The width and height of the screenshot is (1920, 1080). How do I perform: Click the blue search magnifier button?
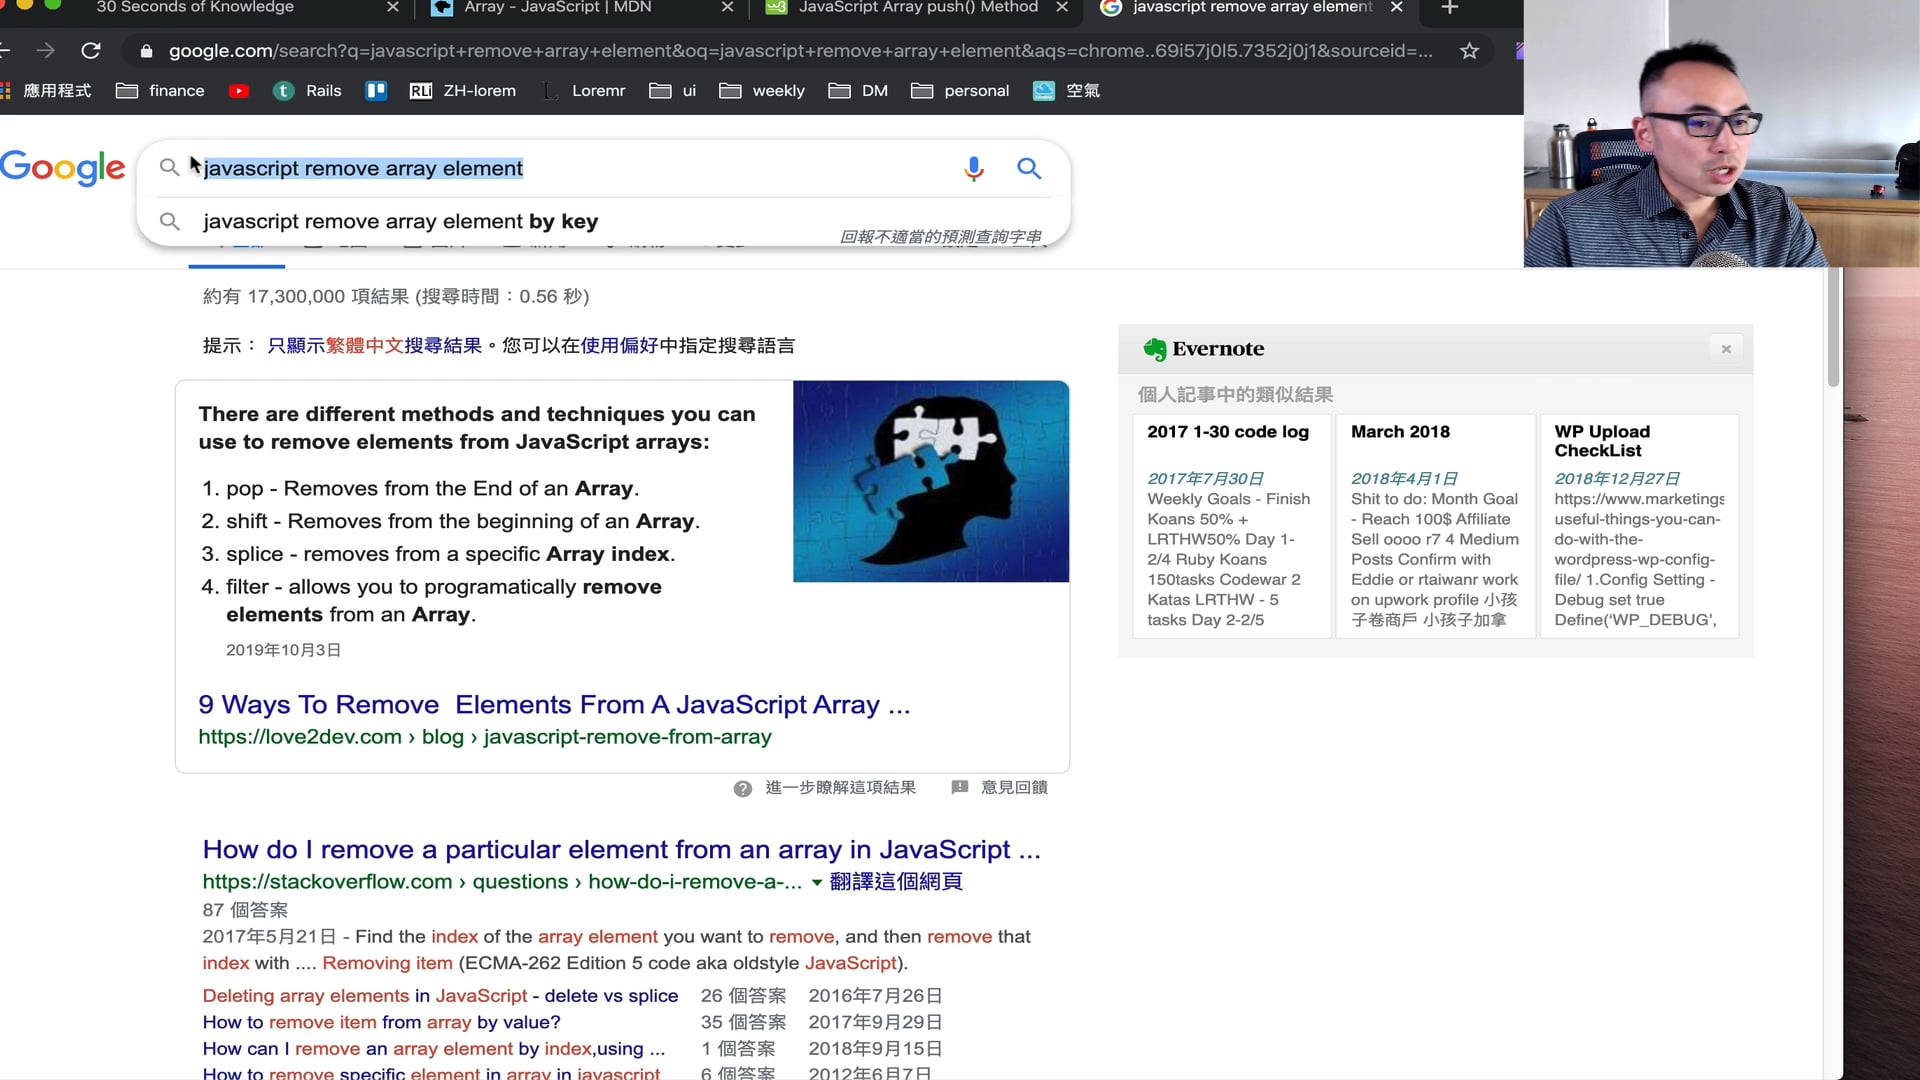1029,168
